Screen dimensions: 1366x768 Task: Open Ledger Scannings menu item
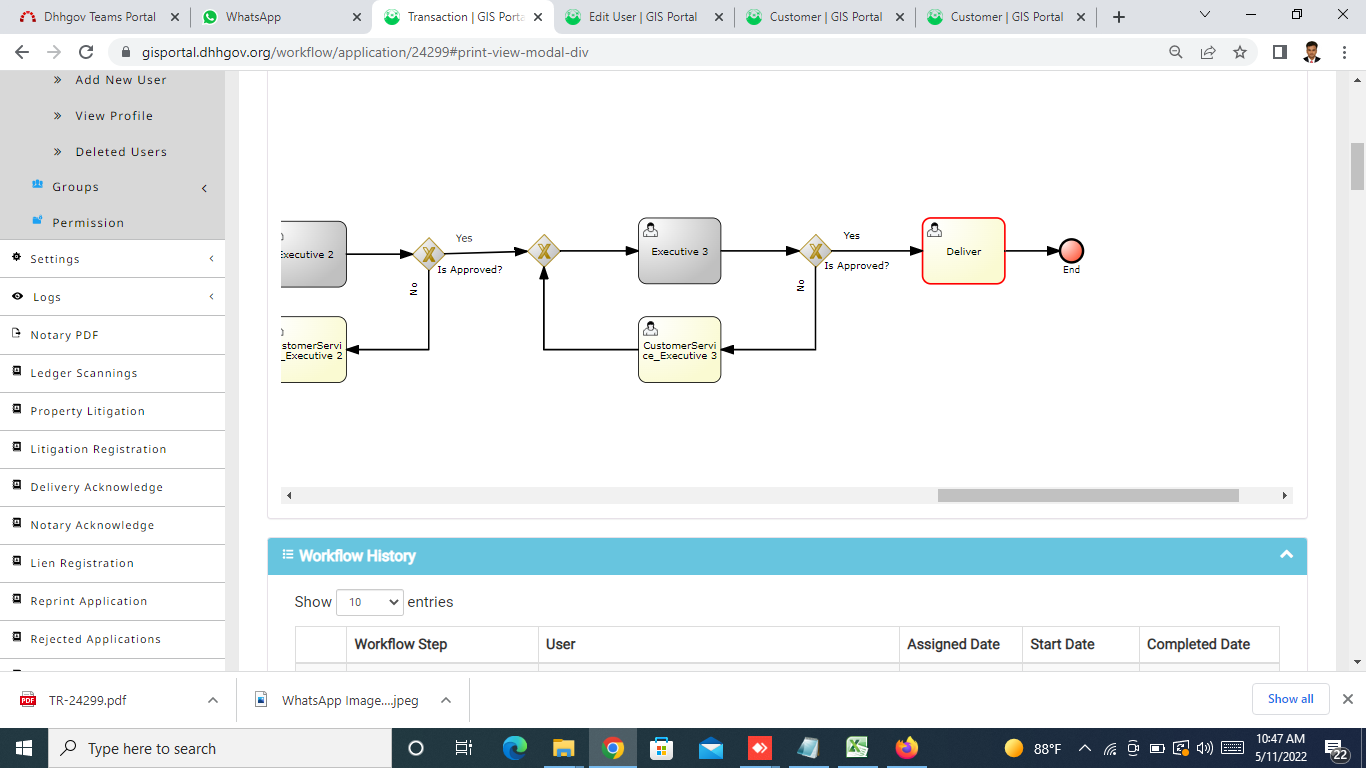[84, 373]
